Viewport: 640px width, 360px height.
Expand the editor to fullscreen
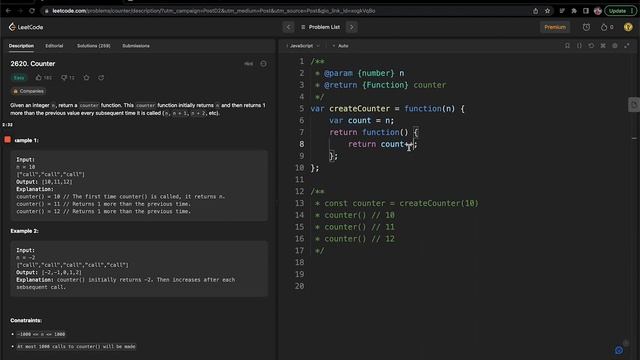627,46
